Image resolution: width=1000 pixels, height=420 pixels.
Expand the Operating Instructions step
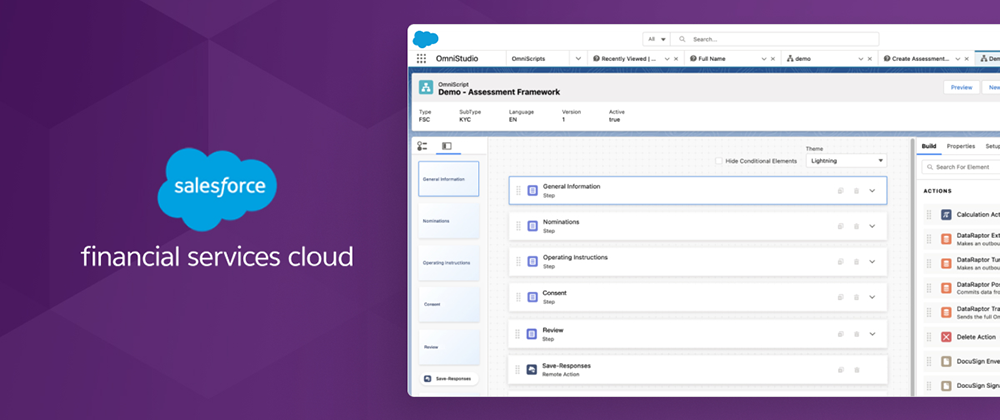tap(872, 261)
